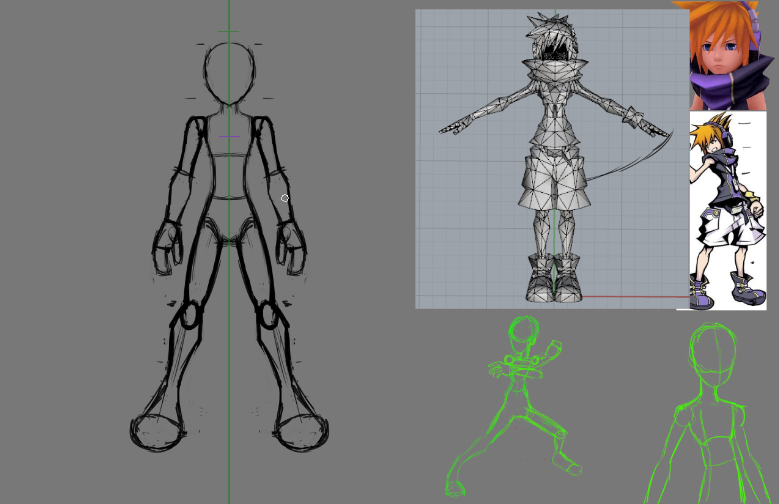Click the wireframe model's boots
Viewport: 779px width, 504px height.
554,279
